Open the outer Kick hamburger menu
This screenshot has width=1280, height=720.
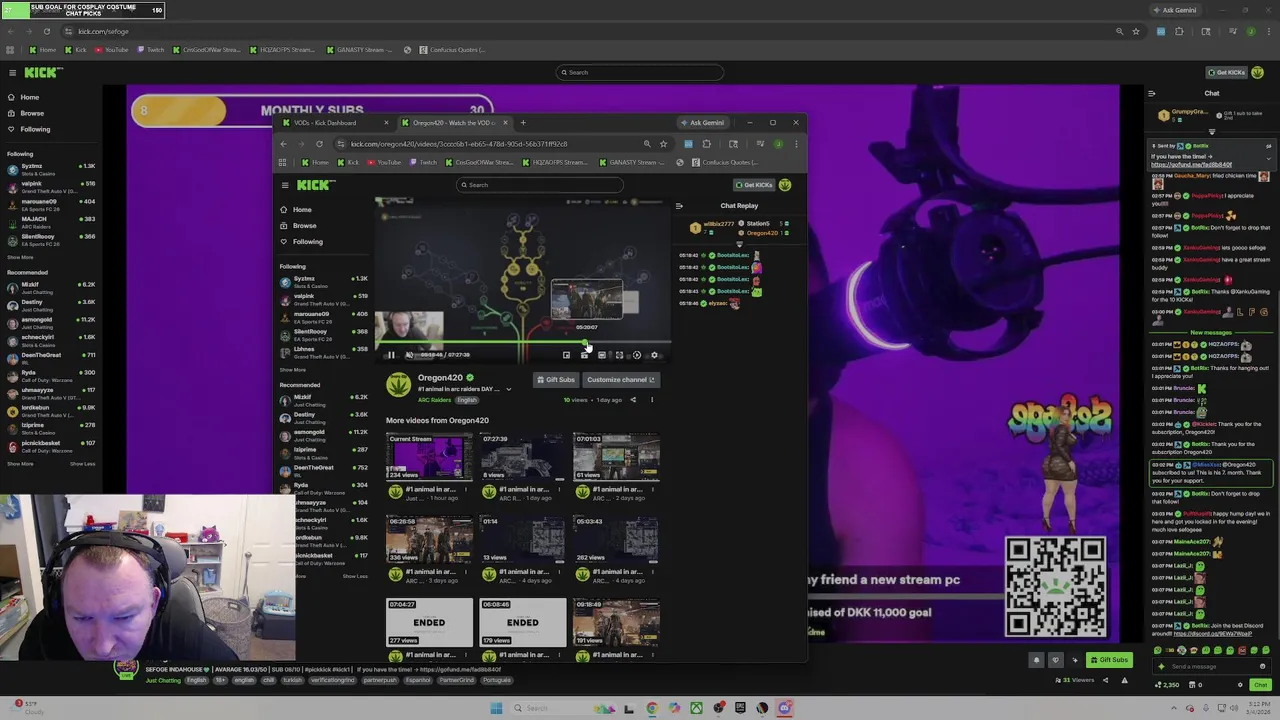tap(12, 72)
